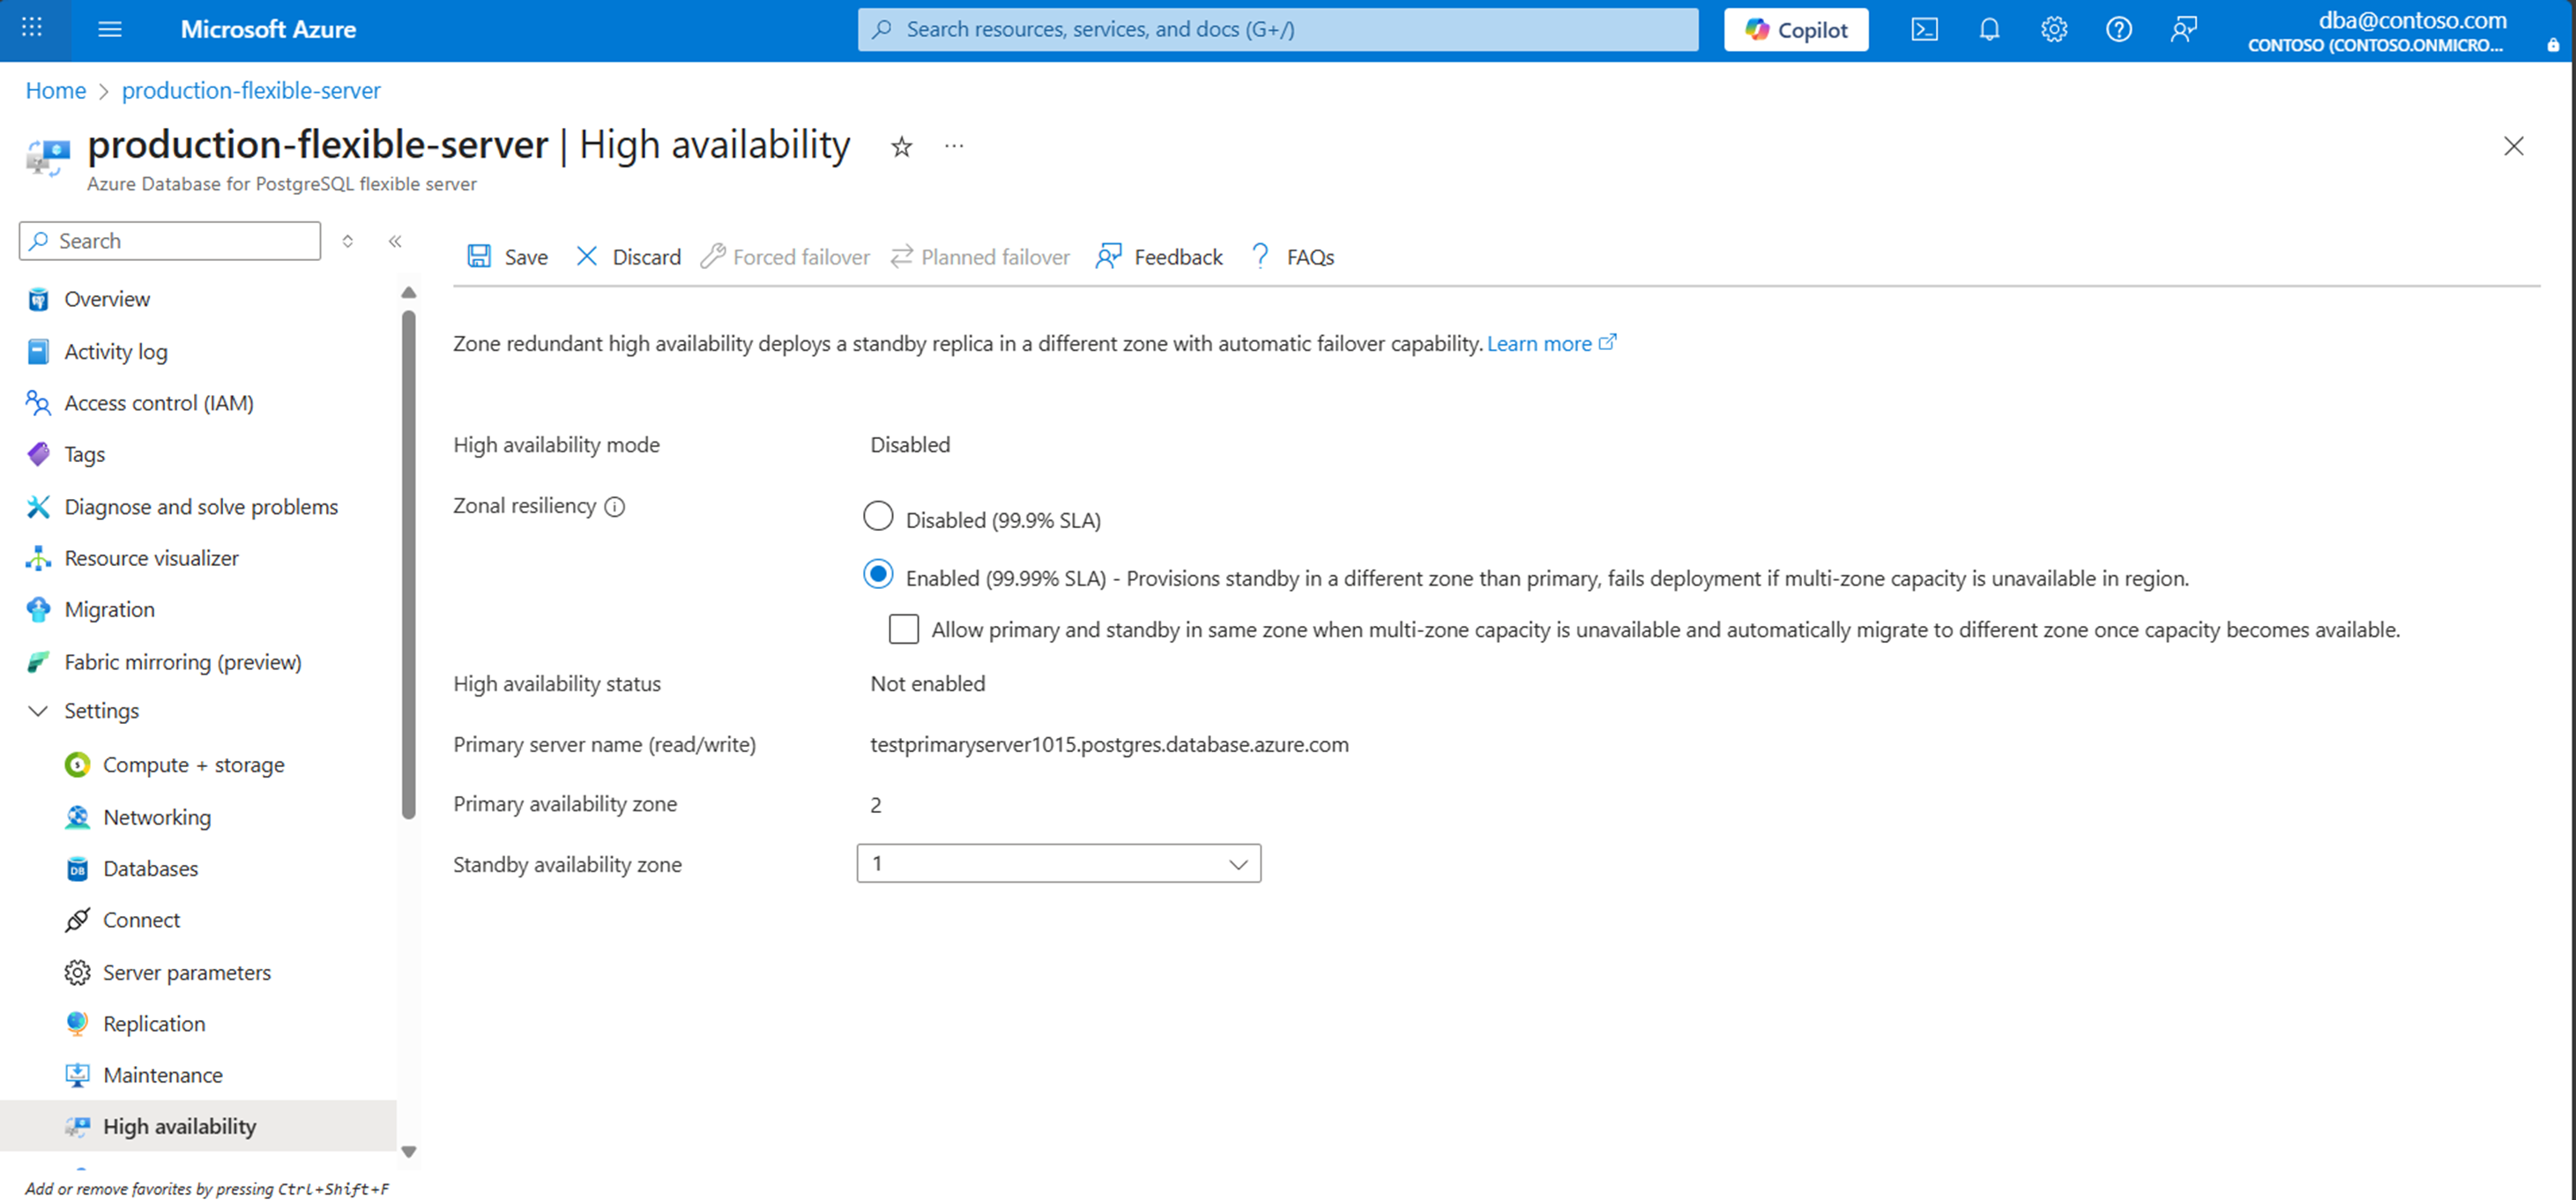Select Enabled (99.99% SLA) radio option
2576x1200 pixels.
point(878,574)
